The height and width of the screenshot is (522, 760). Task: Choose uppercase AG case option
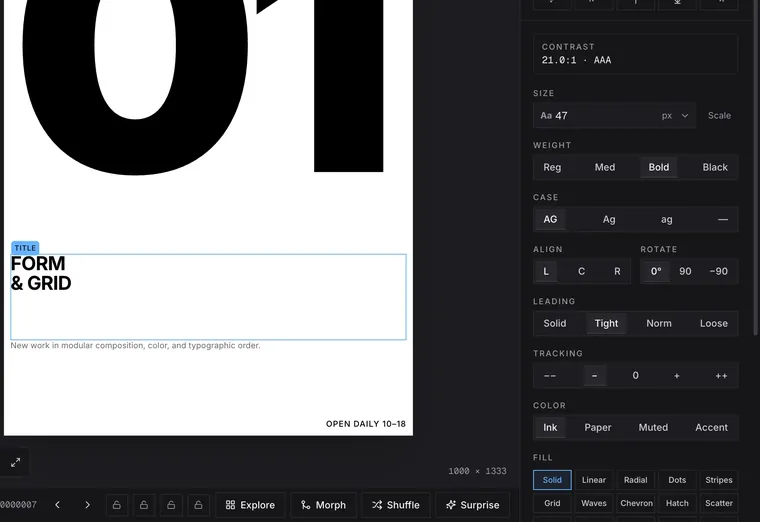click(550, 219)
